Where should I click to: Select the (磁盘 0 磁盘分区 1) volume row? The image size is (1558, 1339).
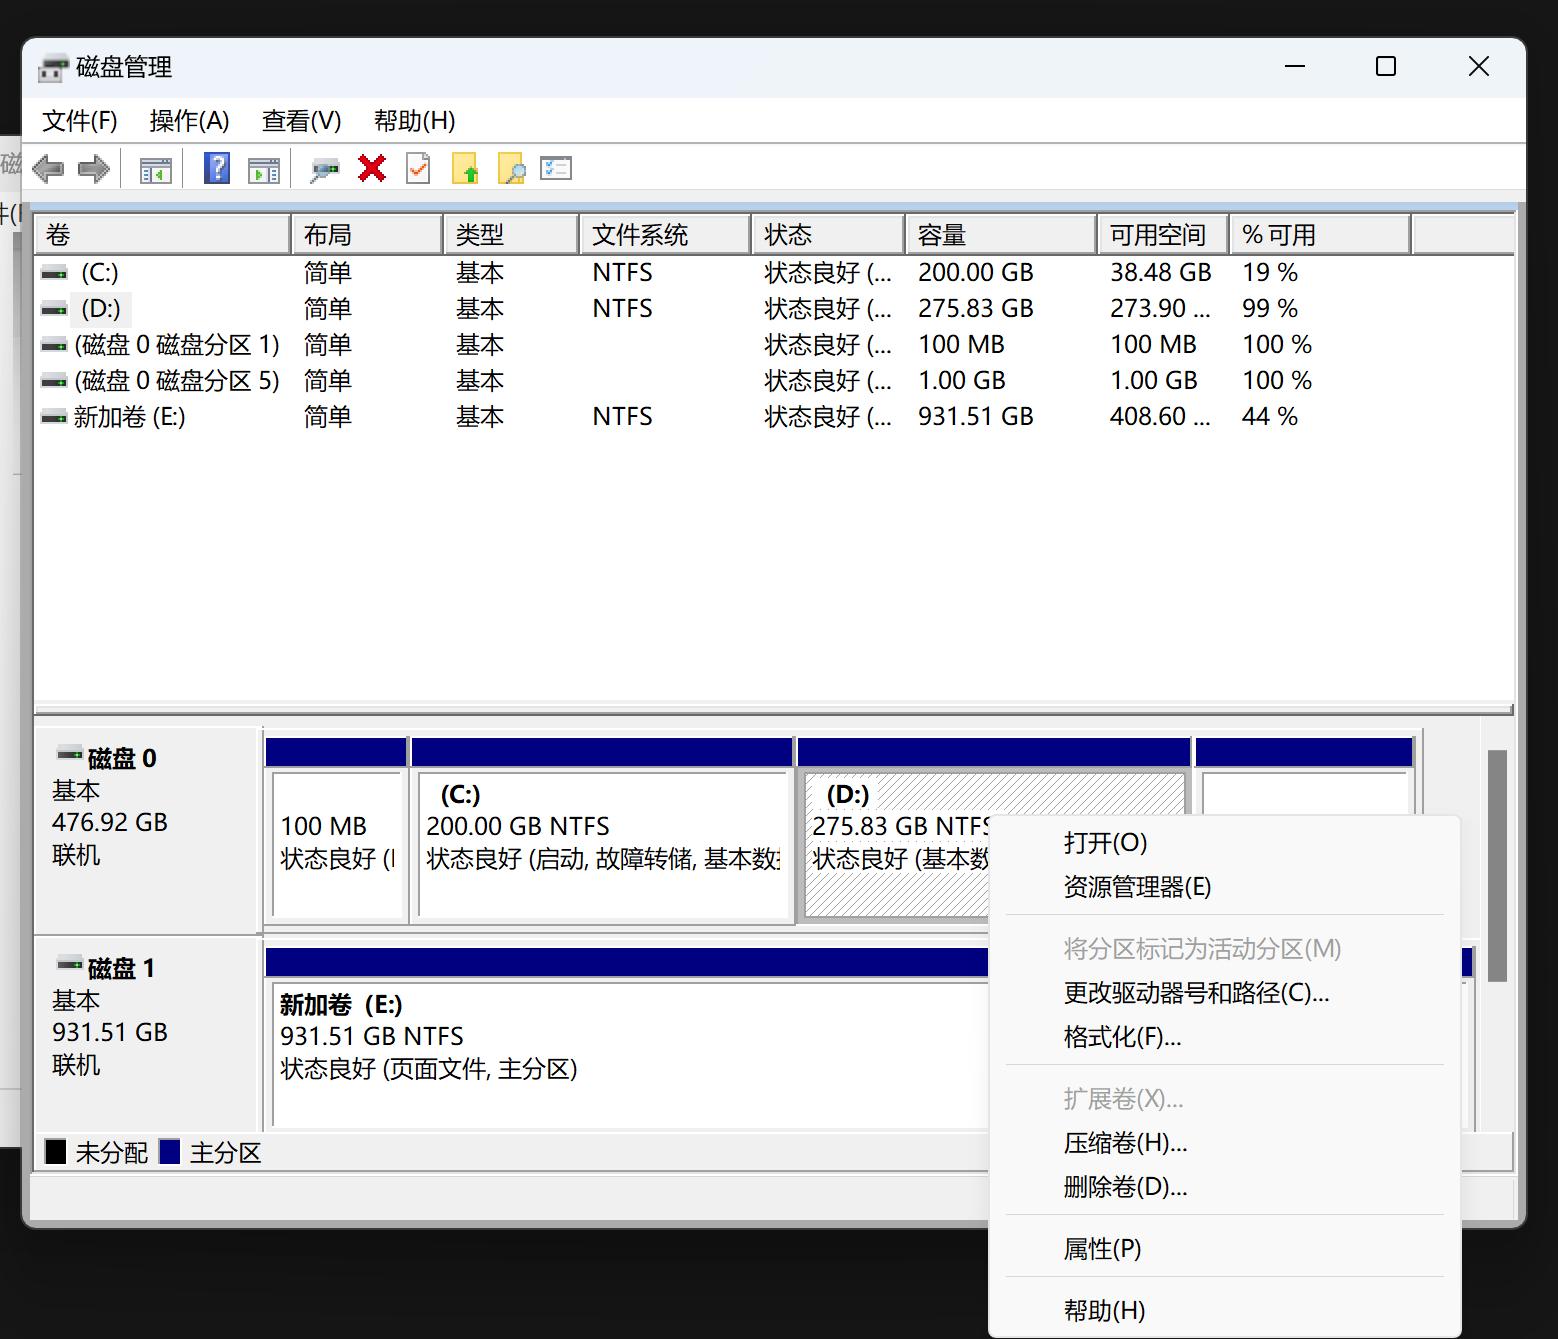coord(774,345)
